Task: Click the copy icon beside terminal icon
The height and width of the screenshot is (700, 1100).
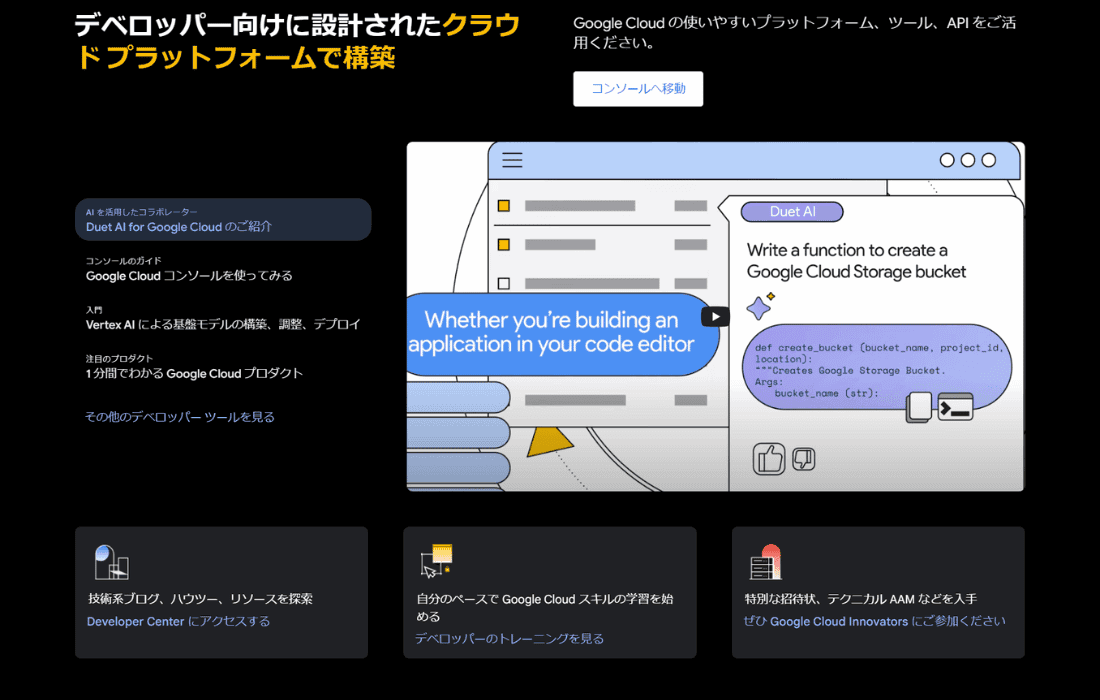Action: (919, 408)
